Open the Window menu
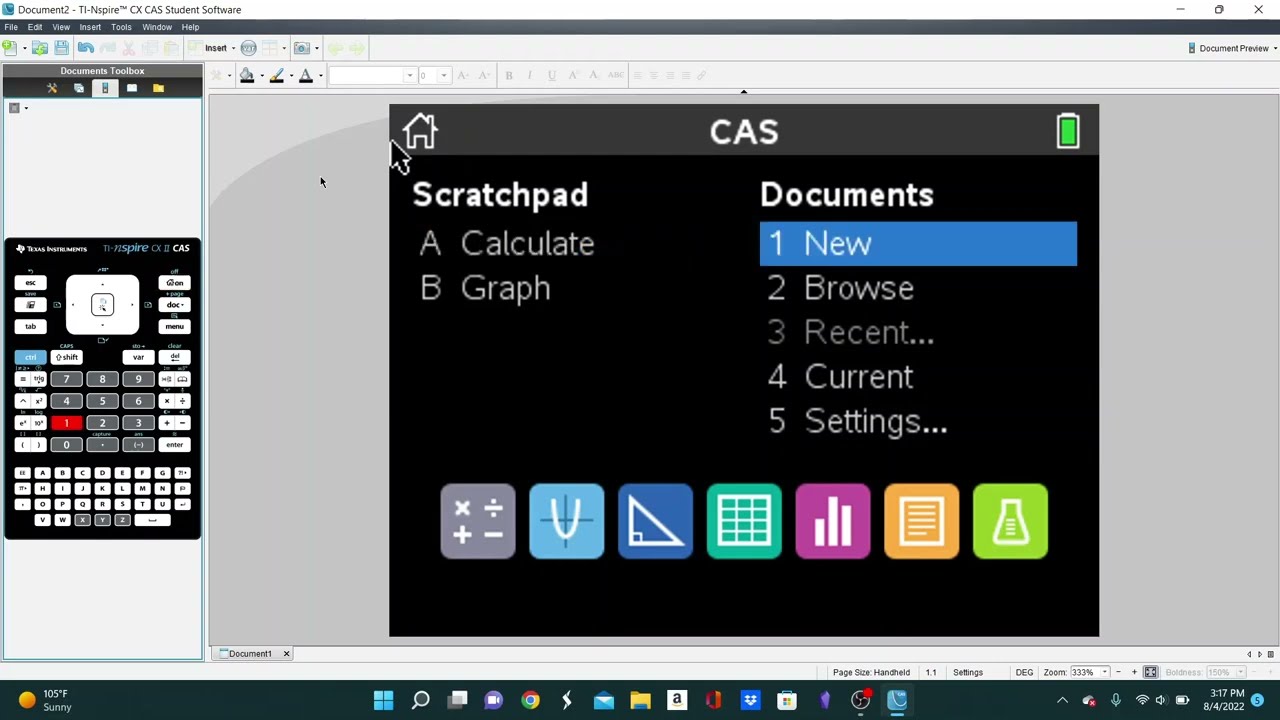The width and height of the screenshot is (1280, 720). coord(157,27)
